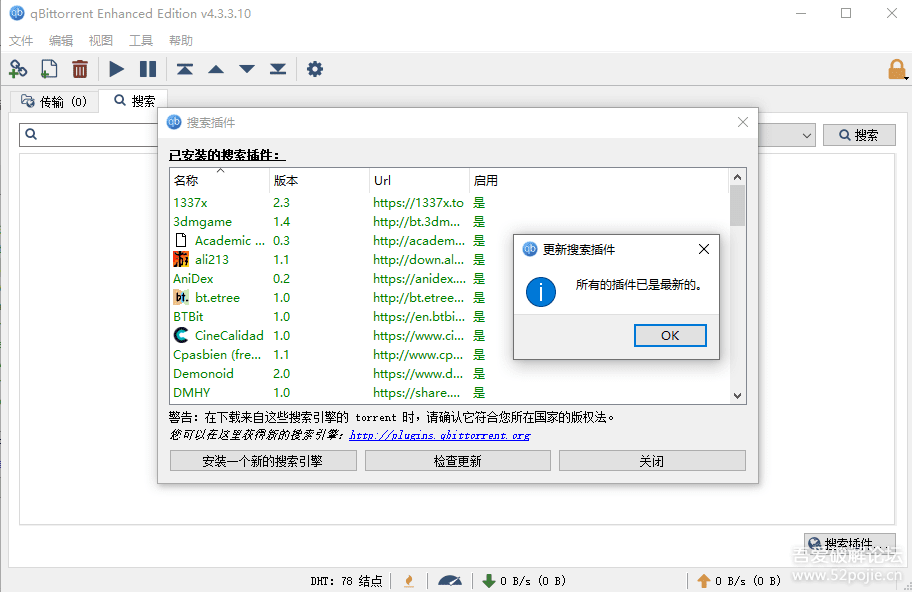Click OK in update plugins dialog
The image size is (912, 592).
tap(670, 336)
